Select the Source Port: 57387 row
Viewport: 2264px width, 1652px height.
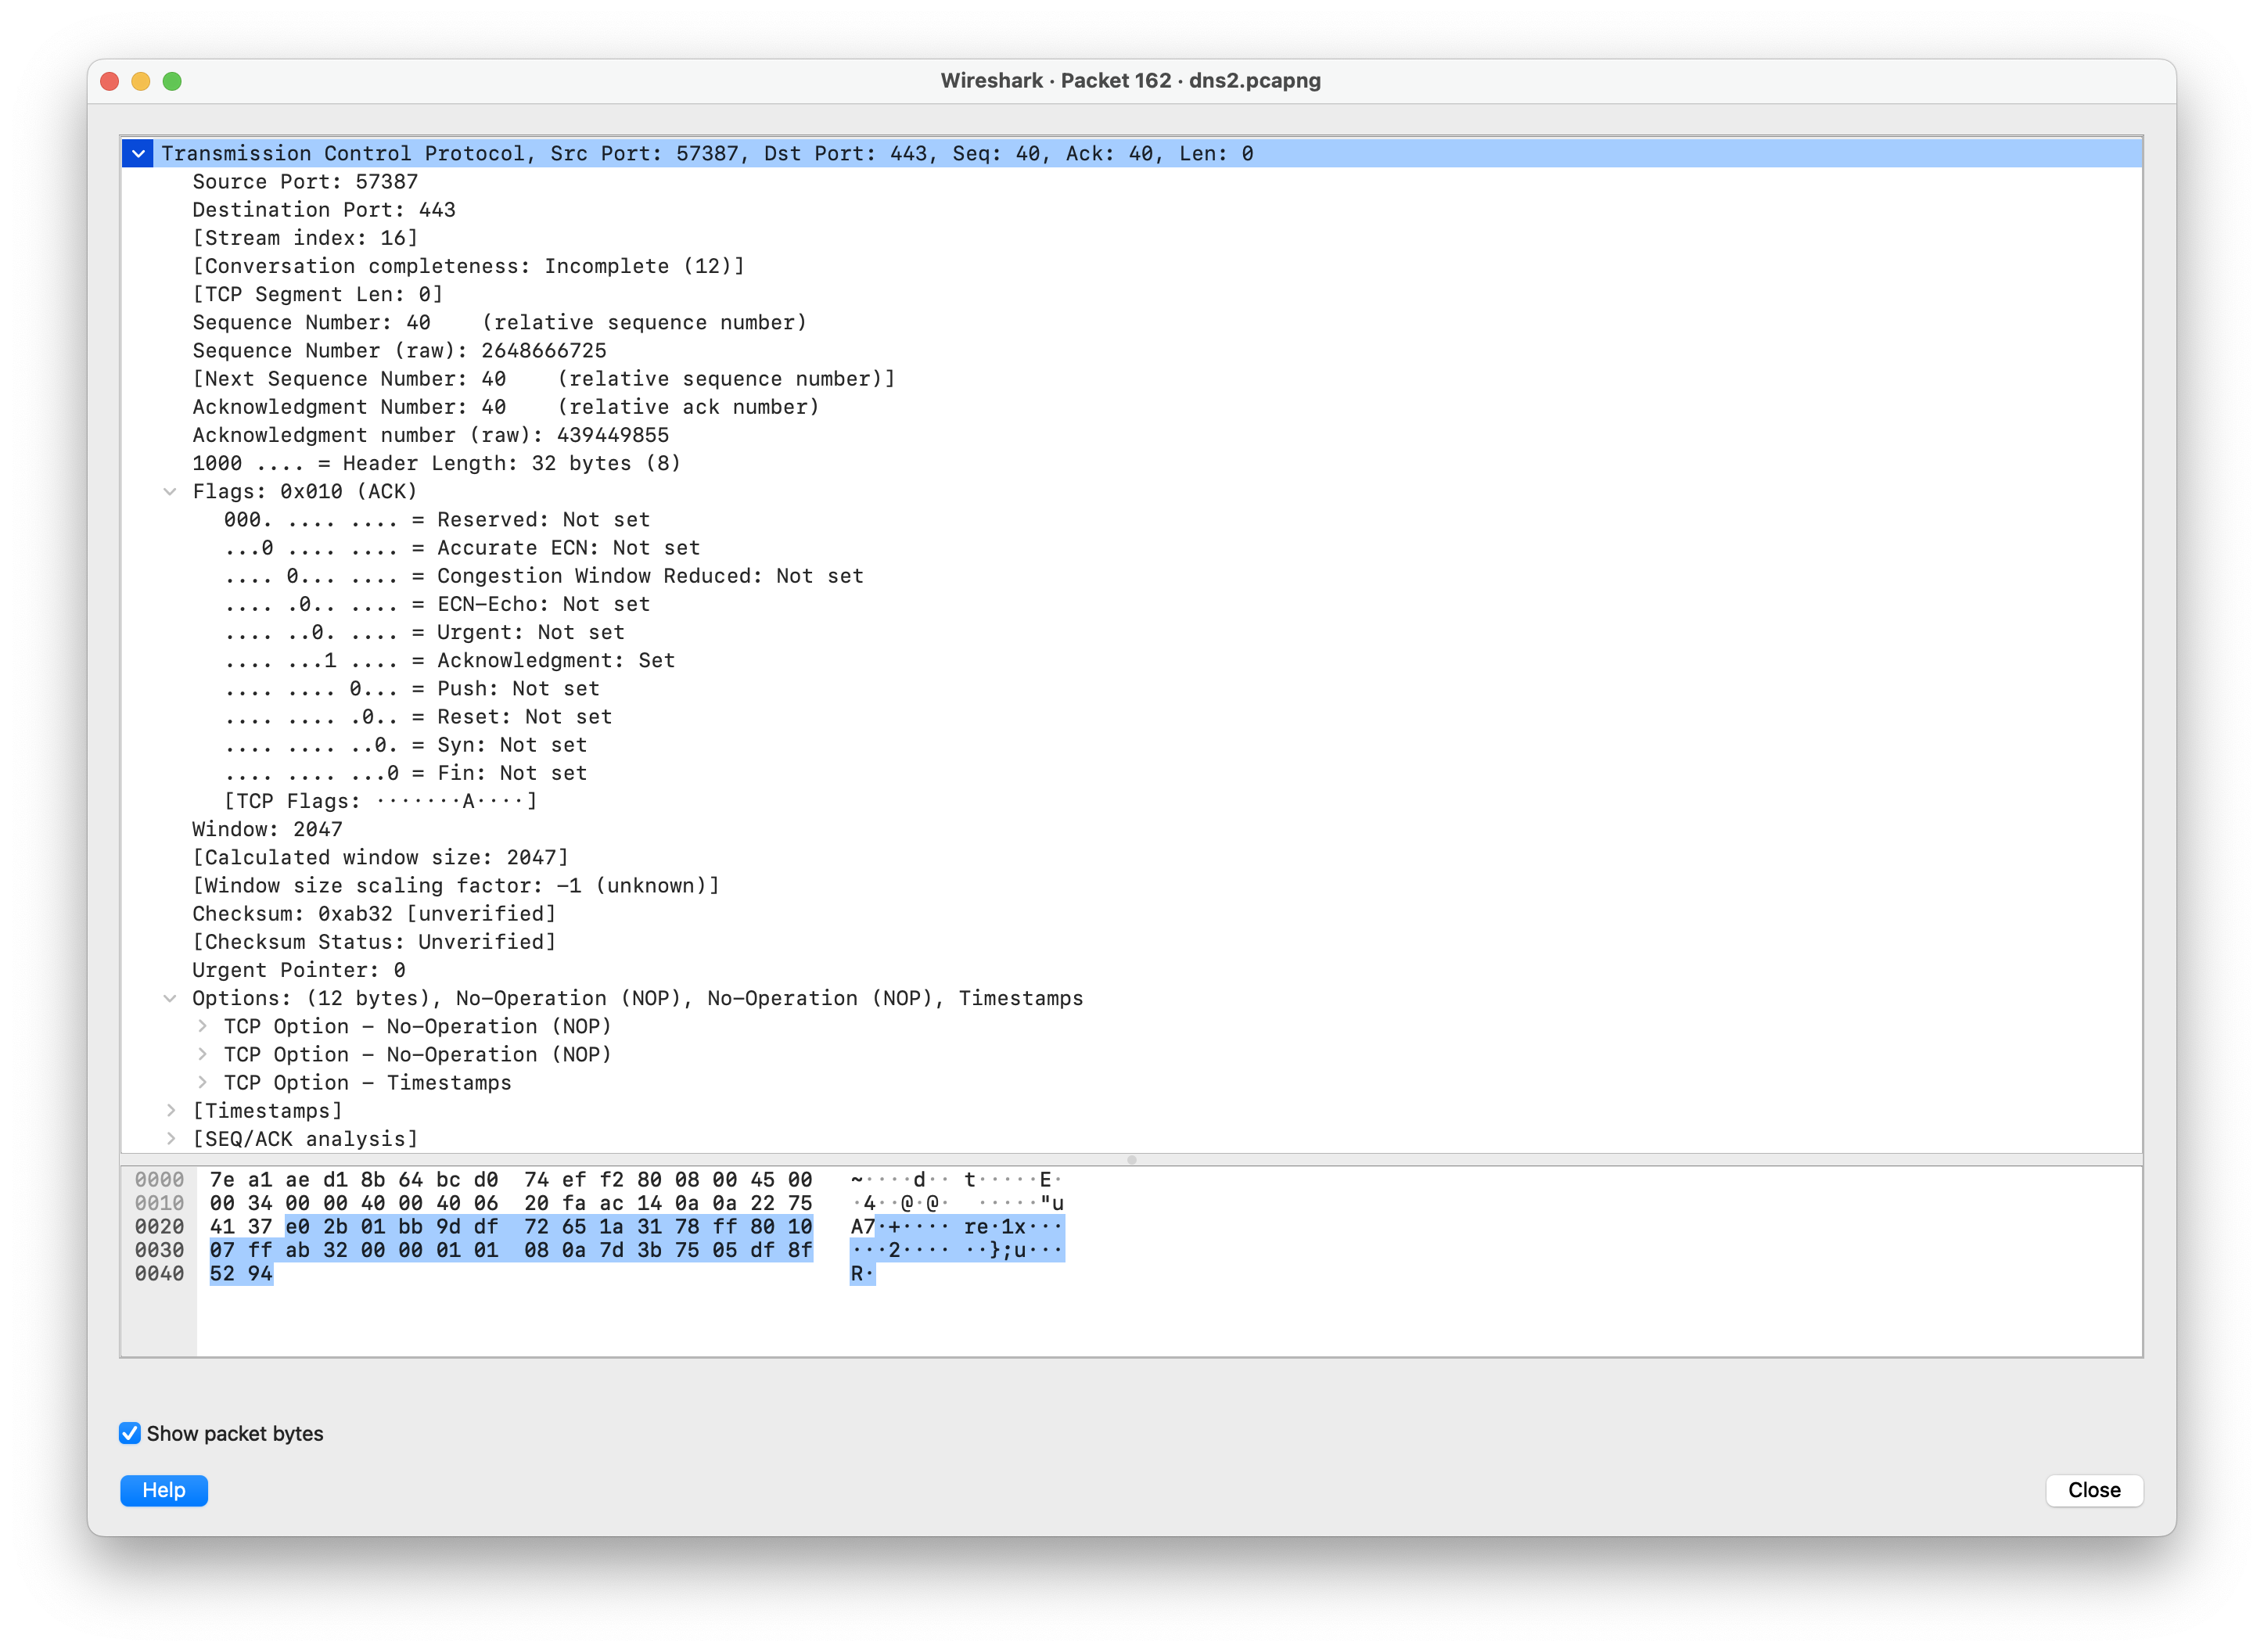[x=1132, y=181]
